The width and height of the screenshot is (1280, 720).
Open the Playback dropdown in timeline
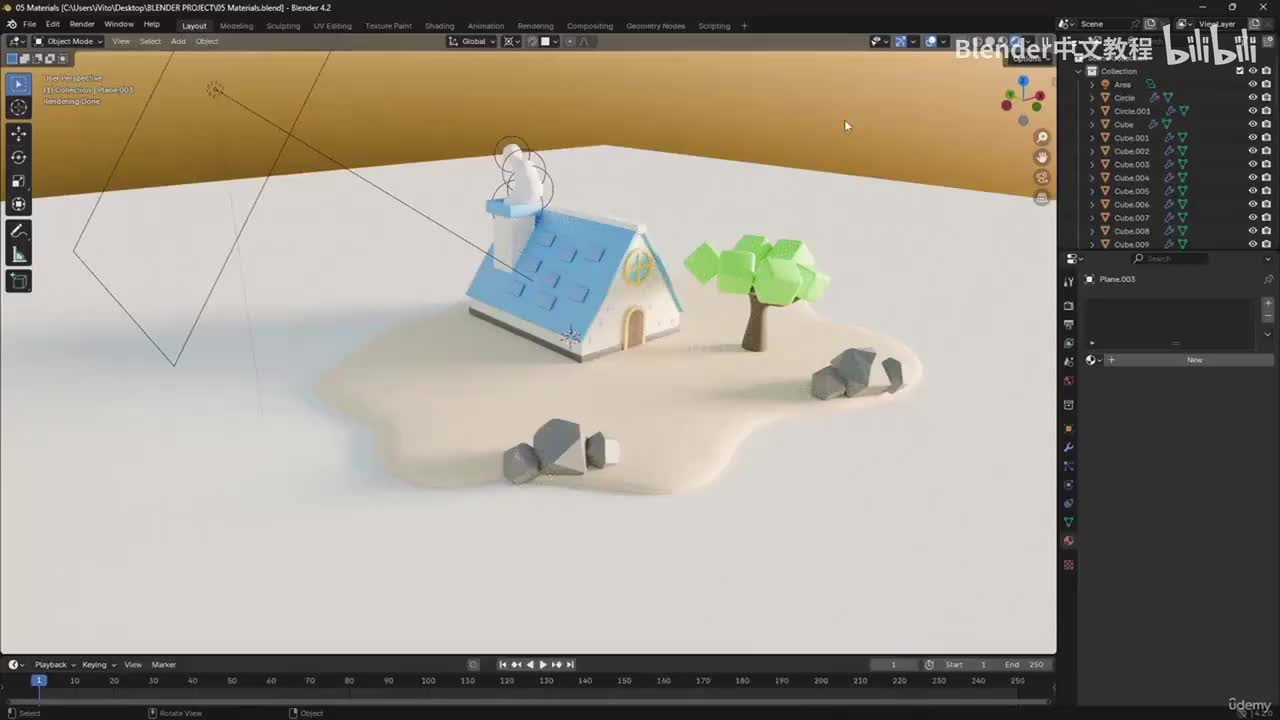55,665
